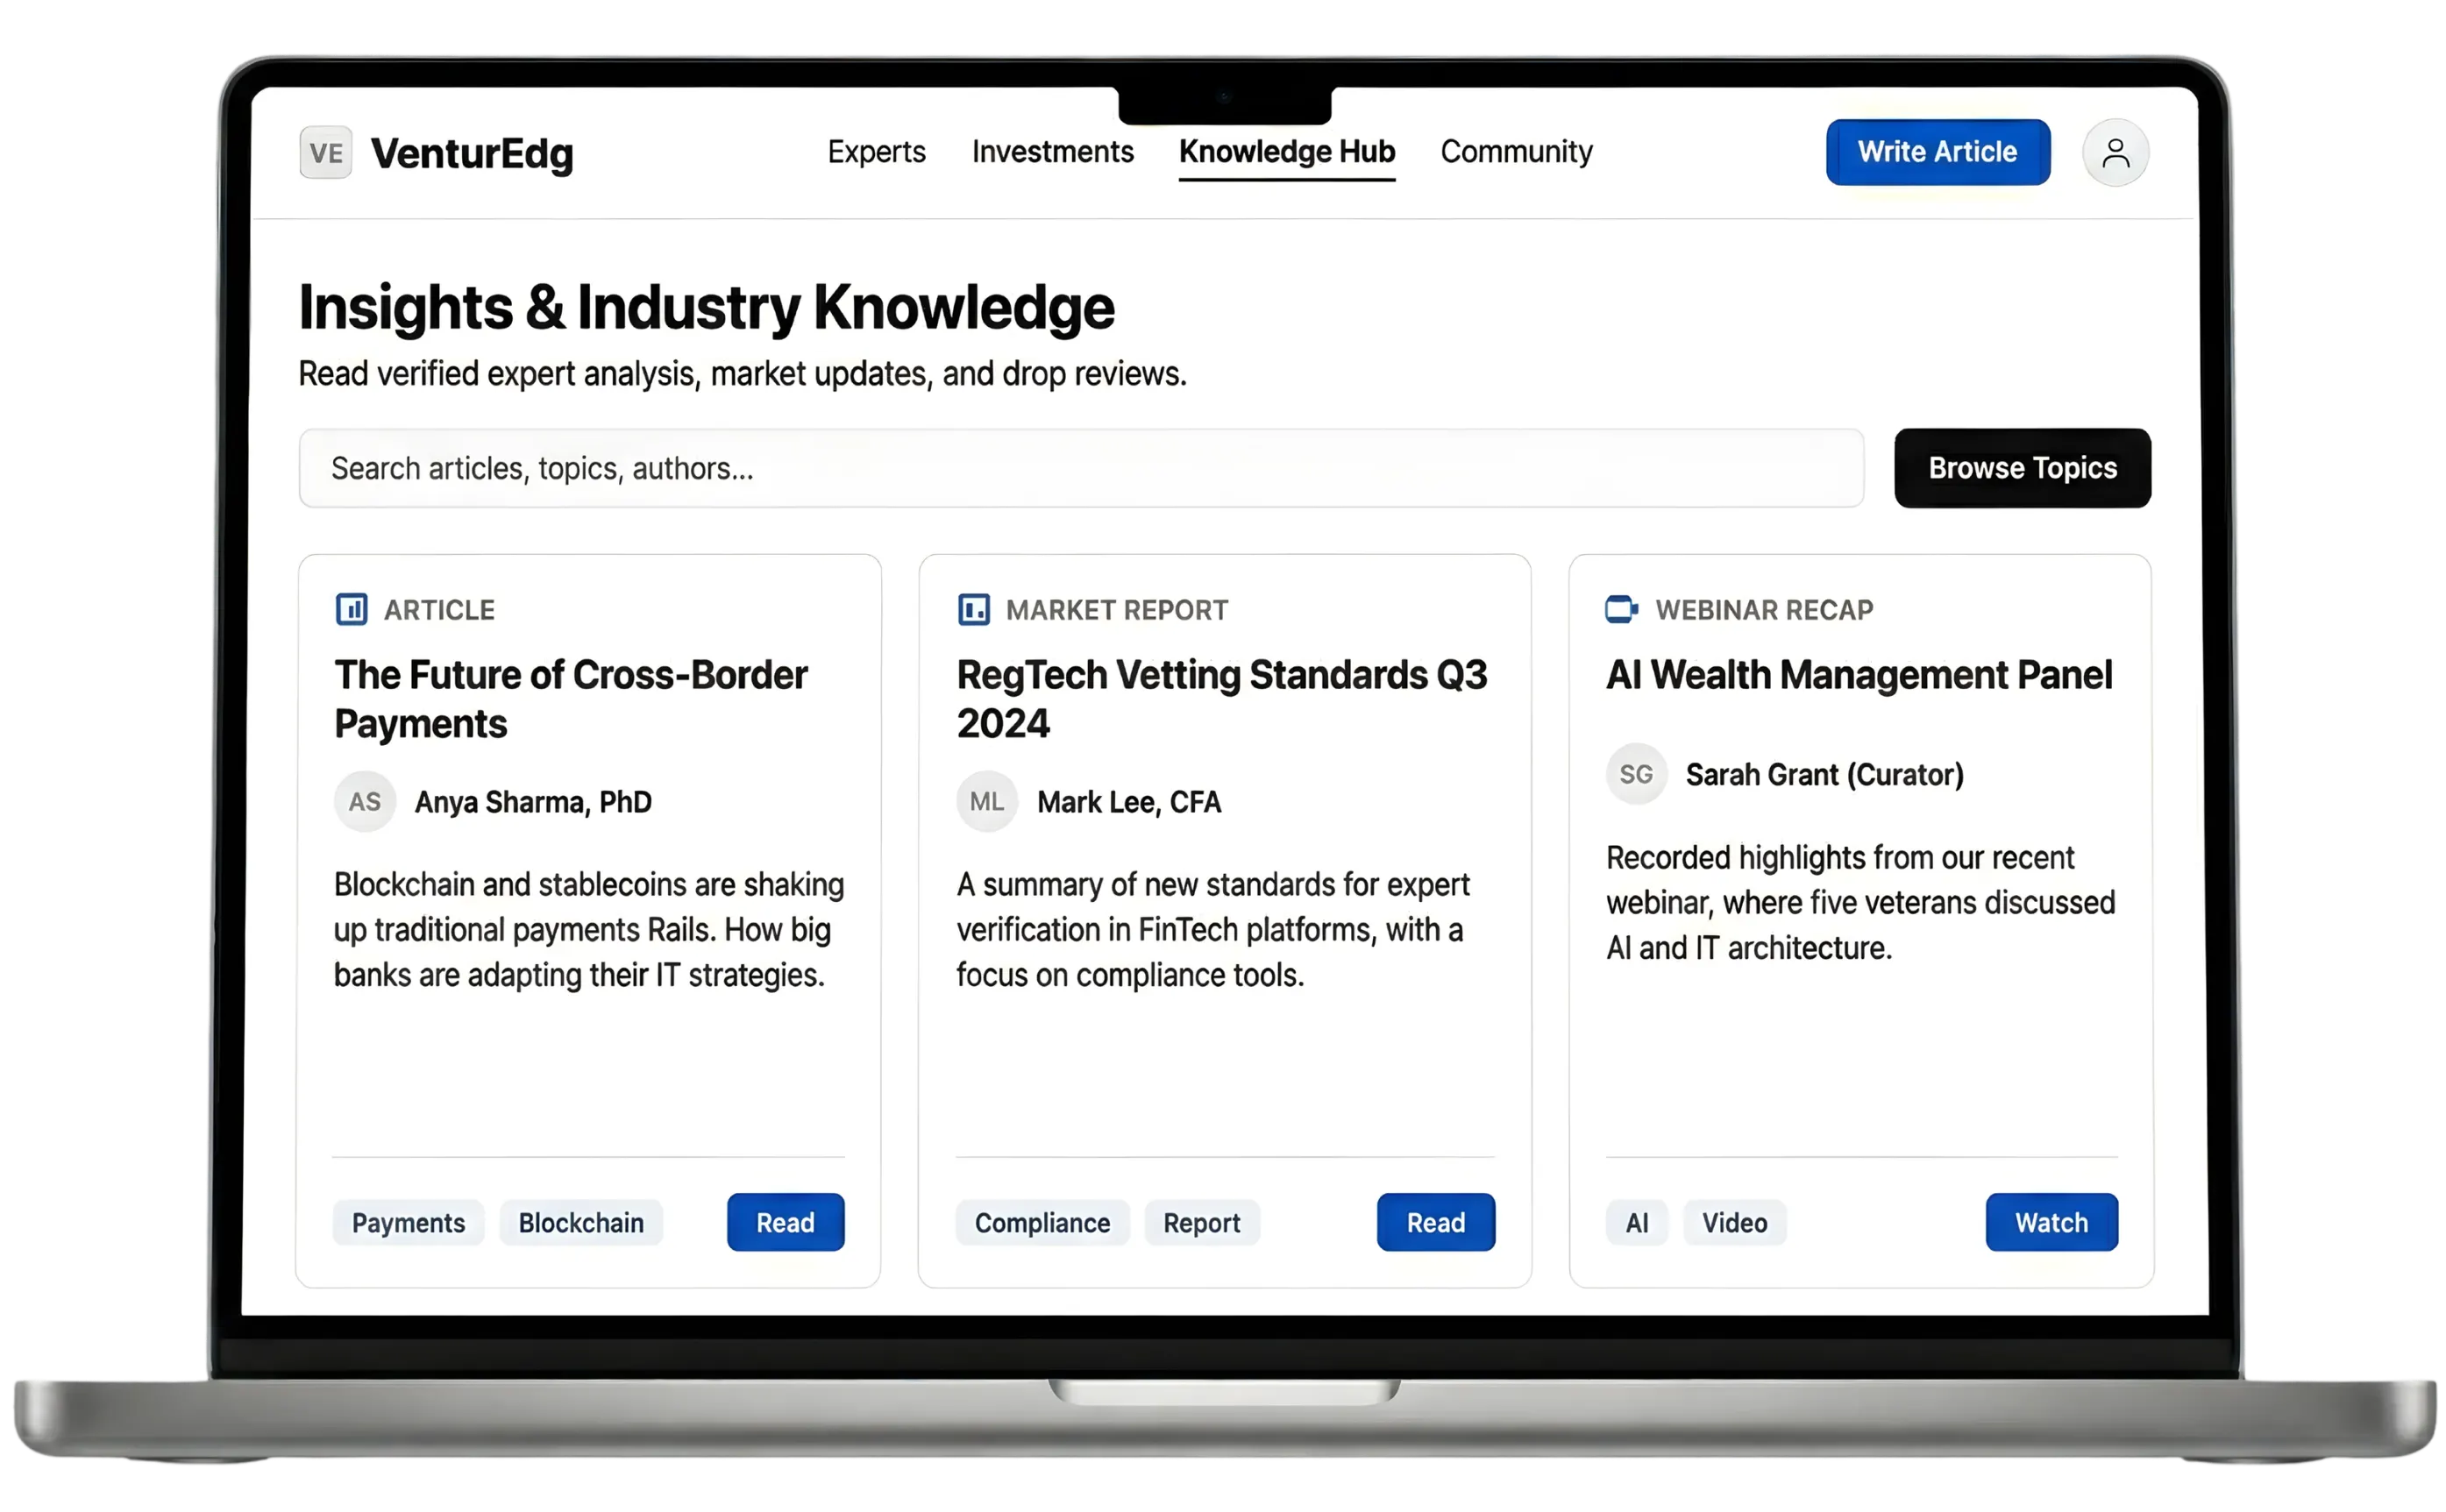This screenshot has height=1512, width=2446.
Task: Click the Webinar Recap video icon
Action: pos(1621,609)
